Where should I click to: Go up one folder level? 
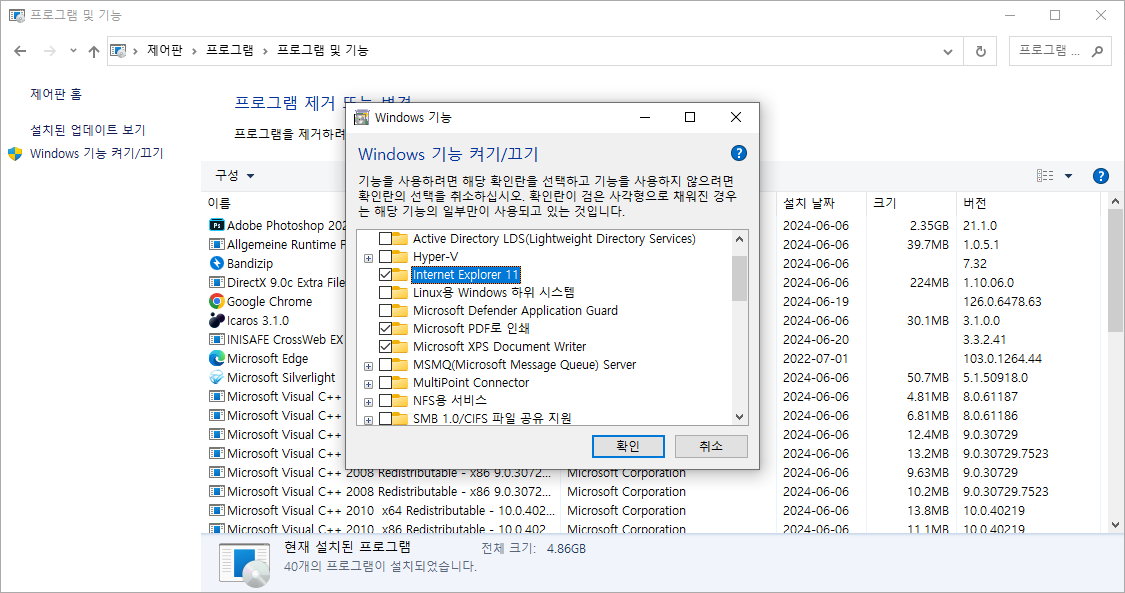pyautogui.click(x=94, y=51)
